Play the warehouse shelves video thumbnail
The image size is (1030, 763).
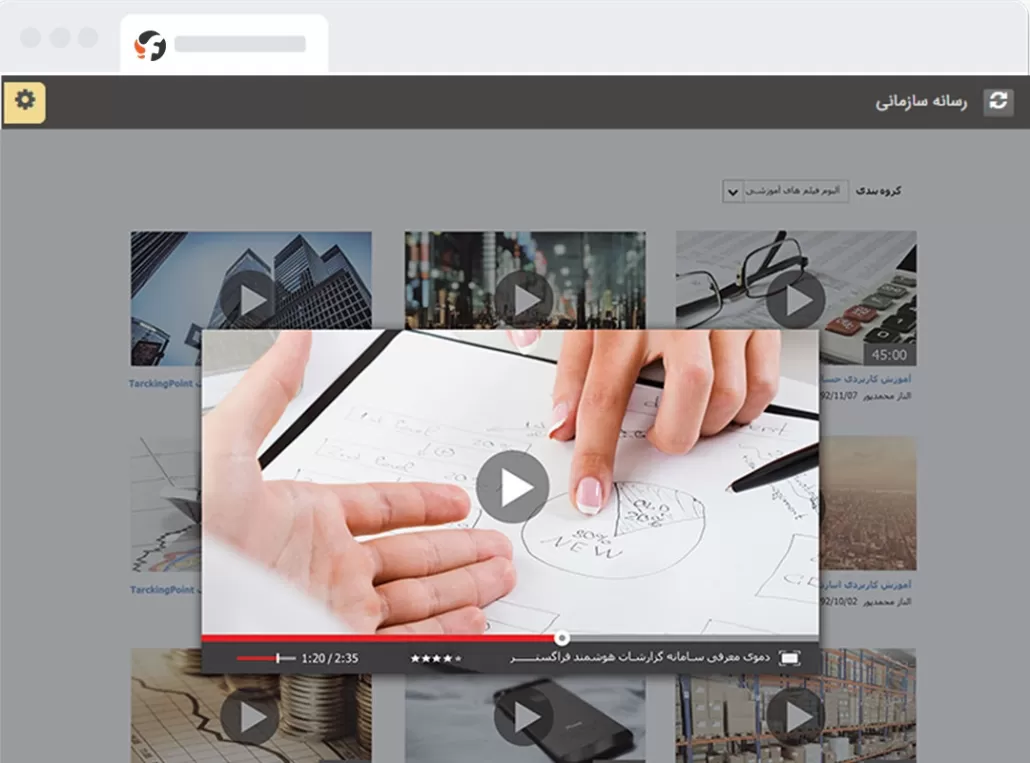tap(796, 716)
